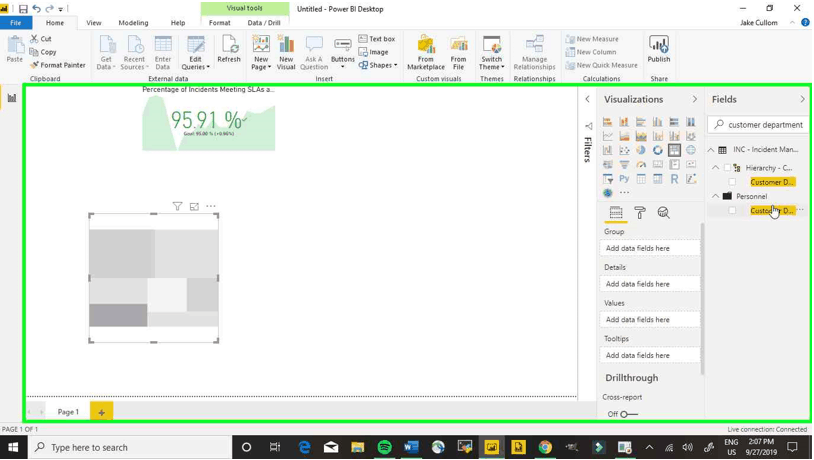
Task: Add a new page with plus button
Action: click(x=101, y=412)
